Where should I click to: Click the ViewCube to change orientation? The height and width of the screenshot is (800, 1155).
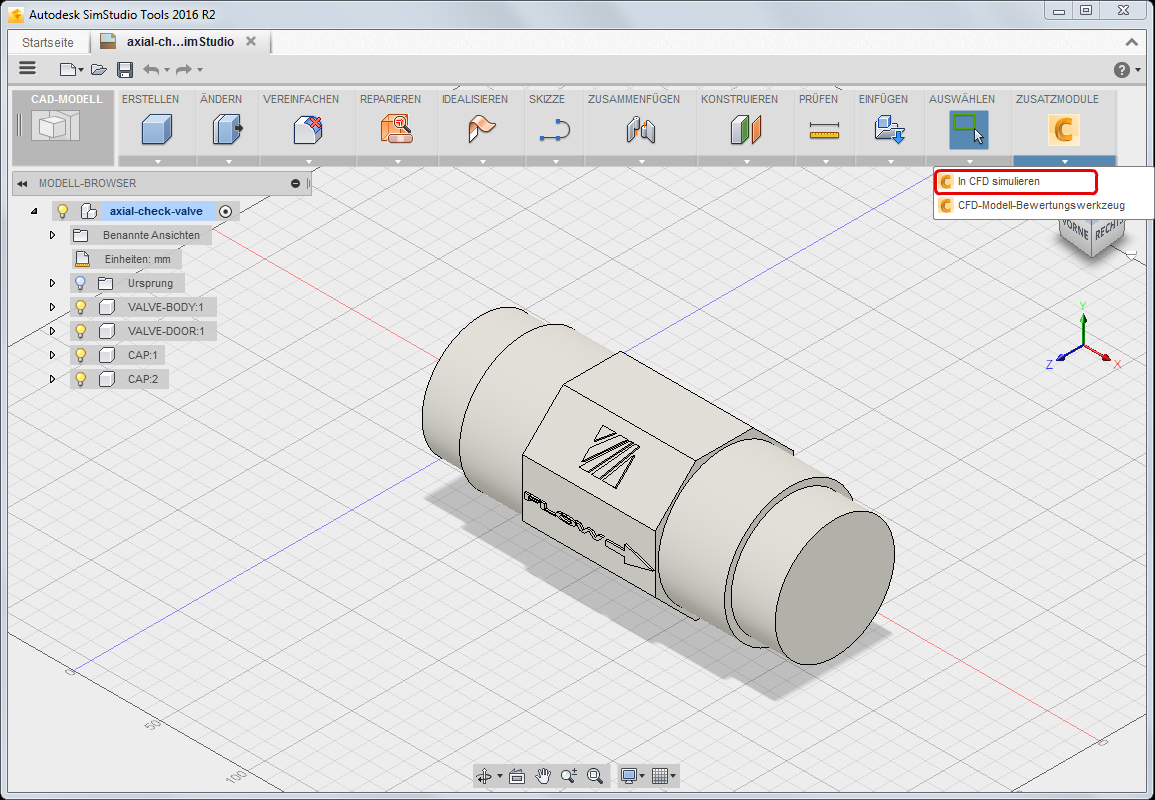[1092, 235]
